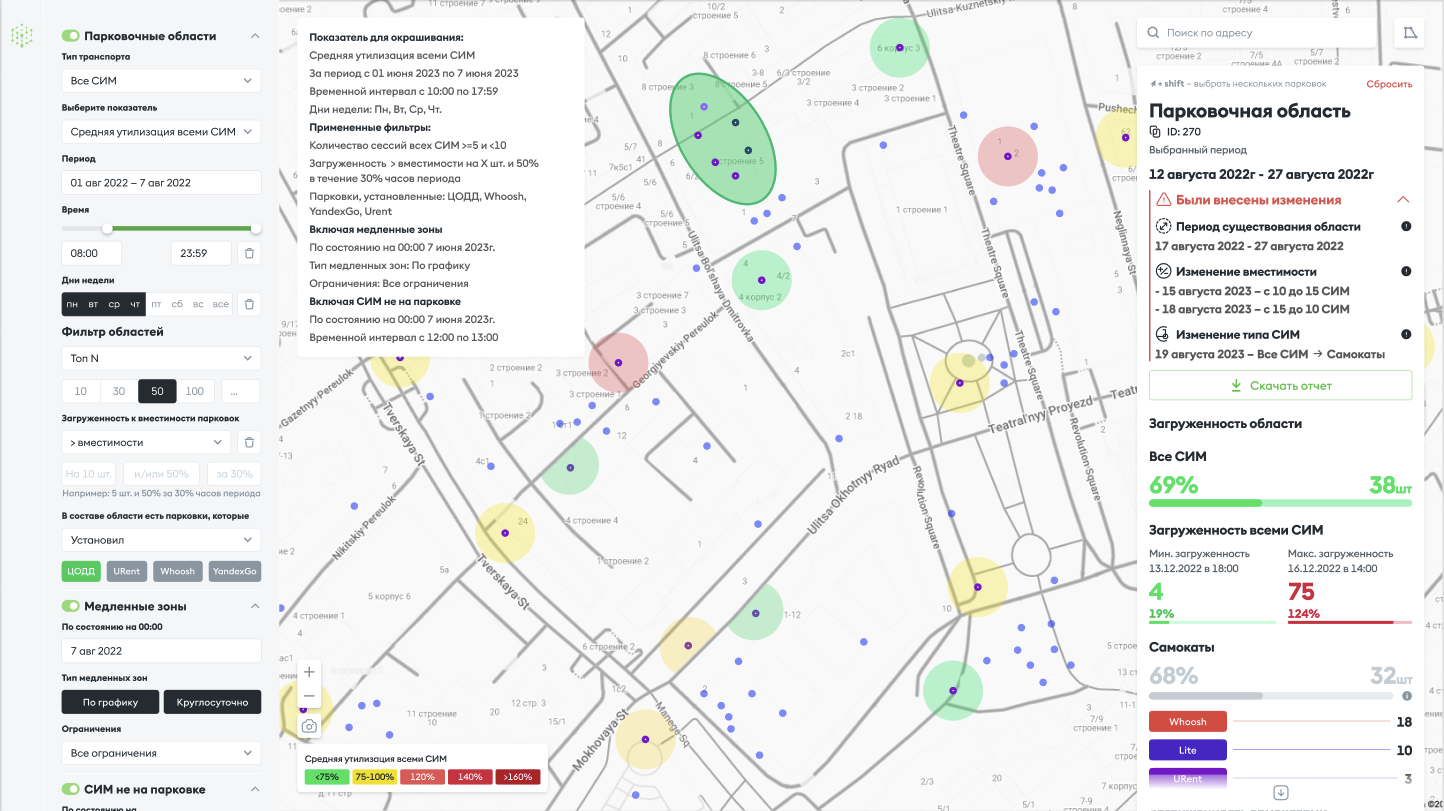Image resolution: width=1444 pixels, height=811 pixels.
Task: Zoom out on the map
Action: click(x=309, y=696)
